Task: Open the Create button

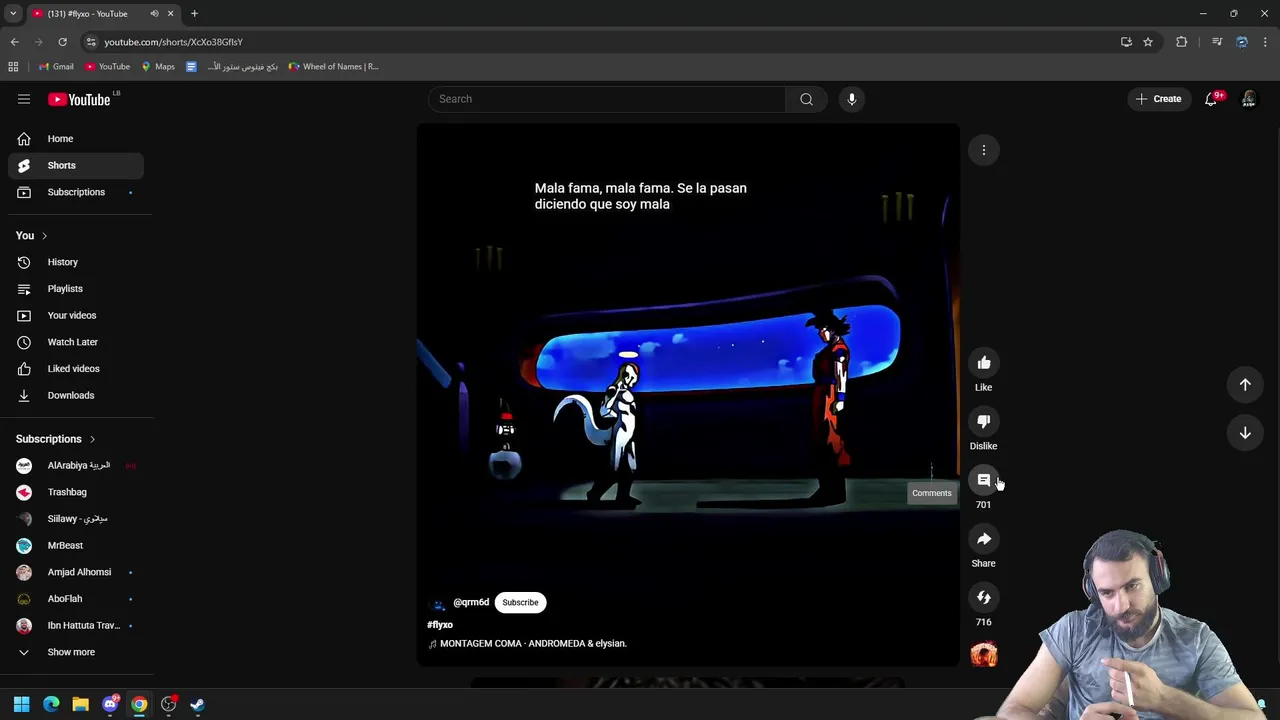Action: click(x=1159, y=99)
